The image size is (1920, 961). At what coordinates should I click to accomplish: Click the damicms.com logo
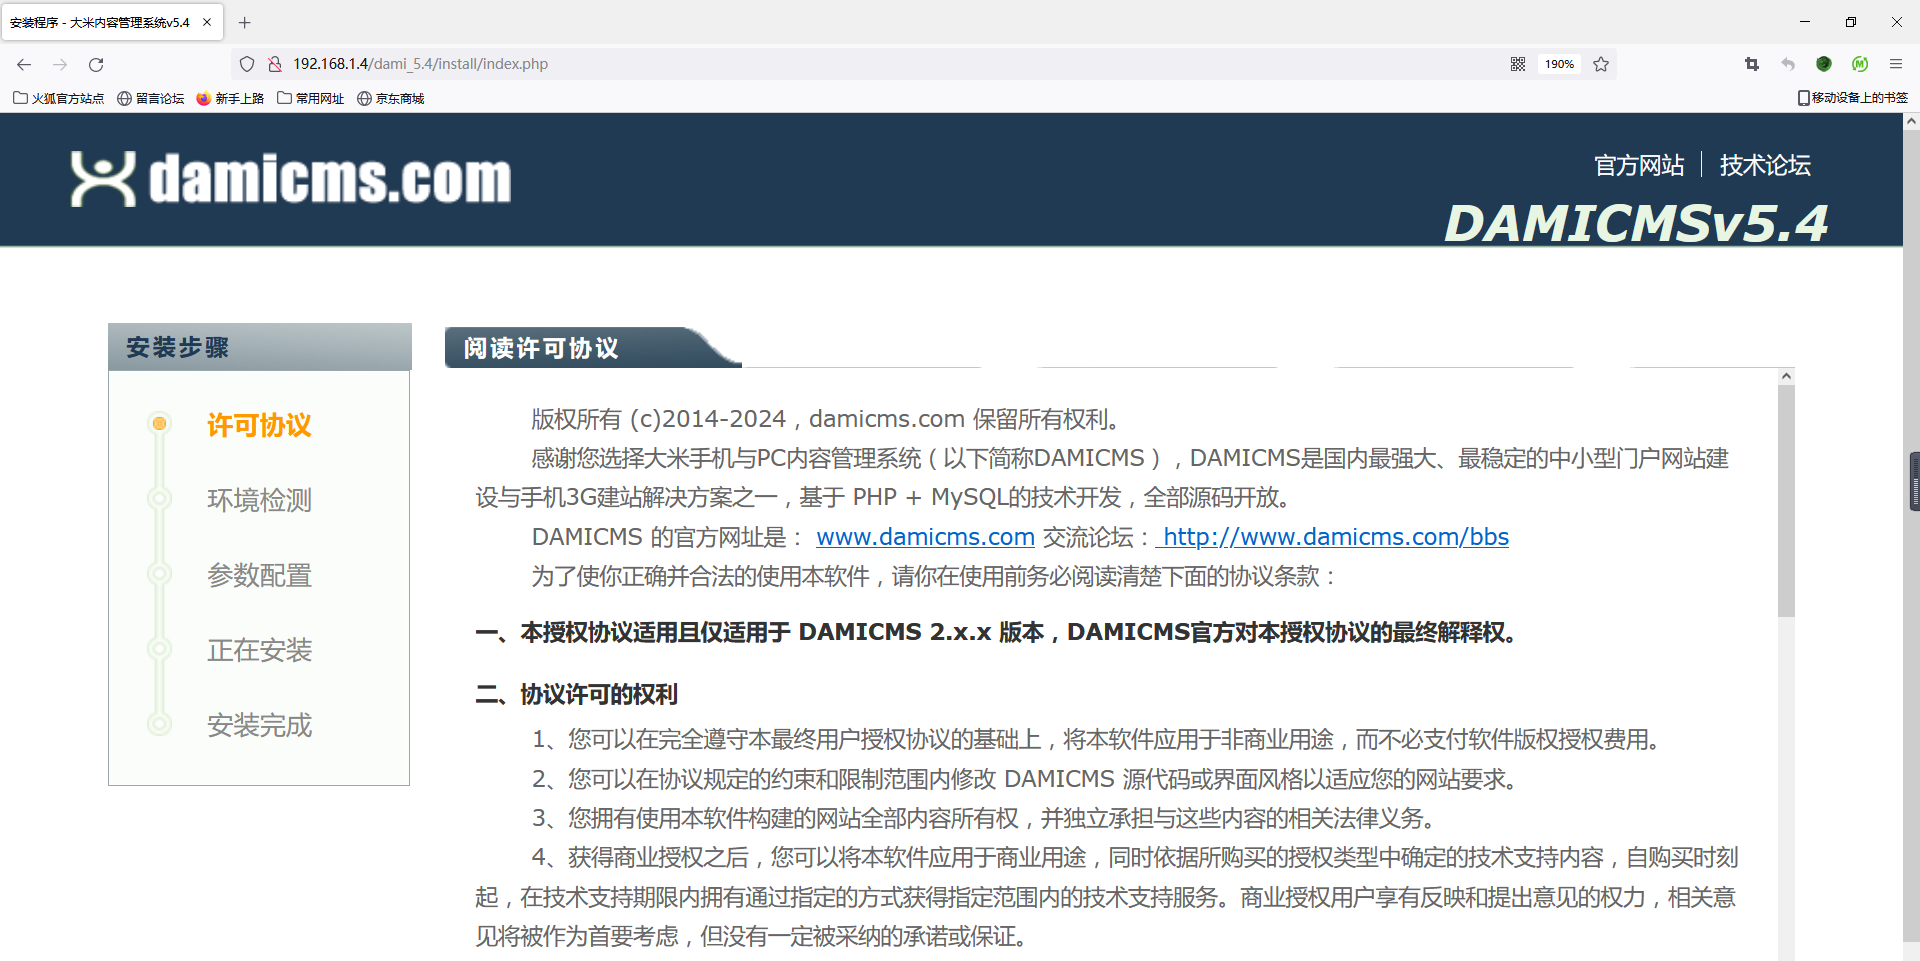[x=291, y=180]
